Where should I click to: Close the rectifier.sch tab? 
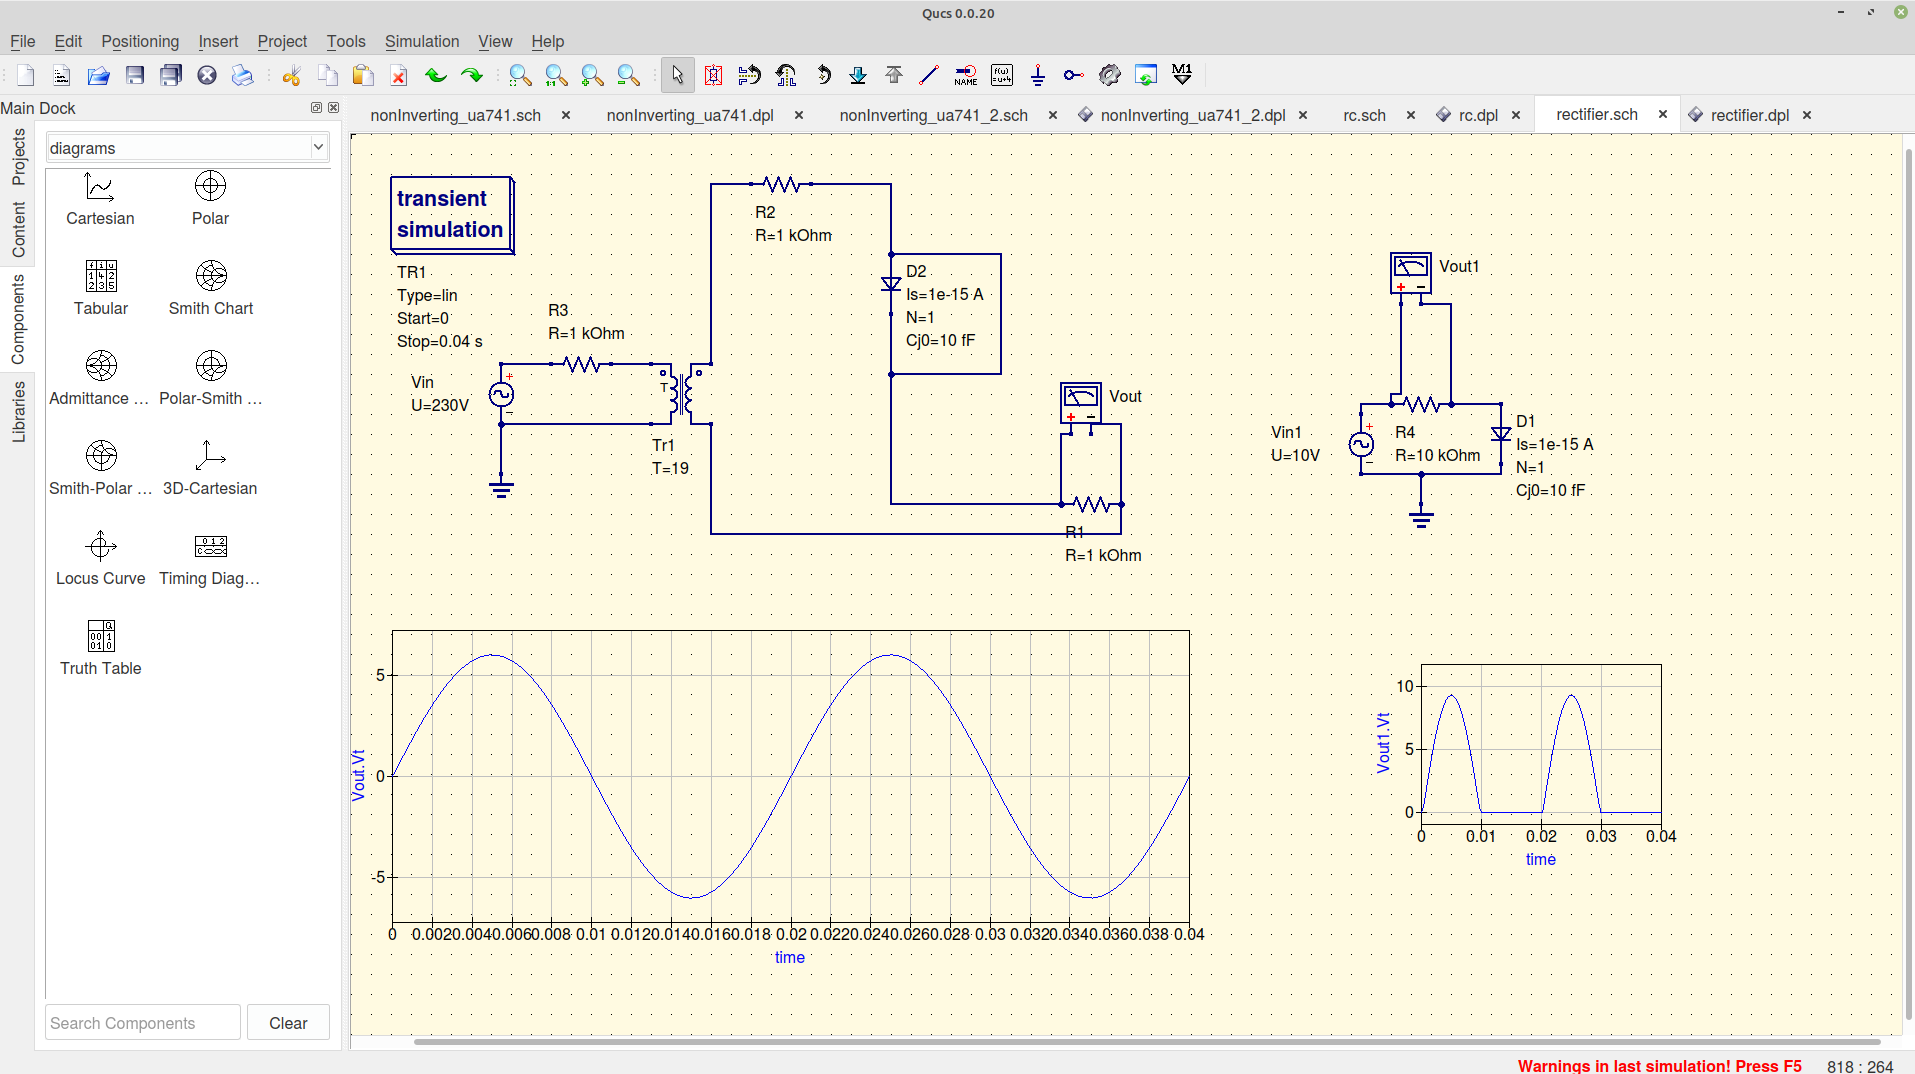coord(1663,114)
